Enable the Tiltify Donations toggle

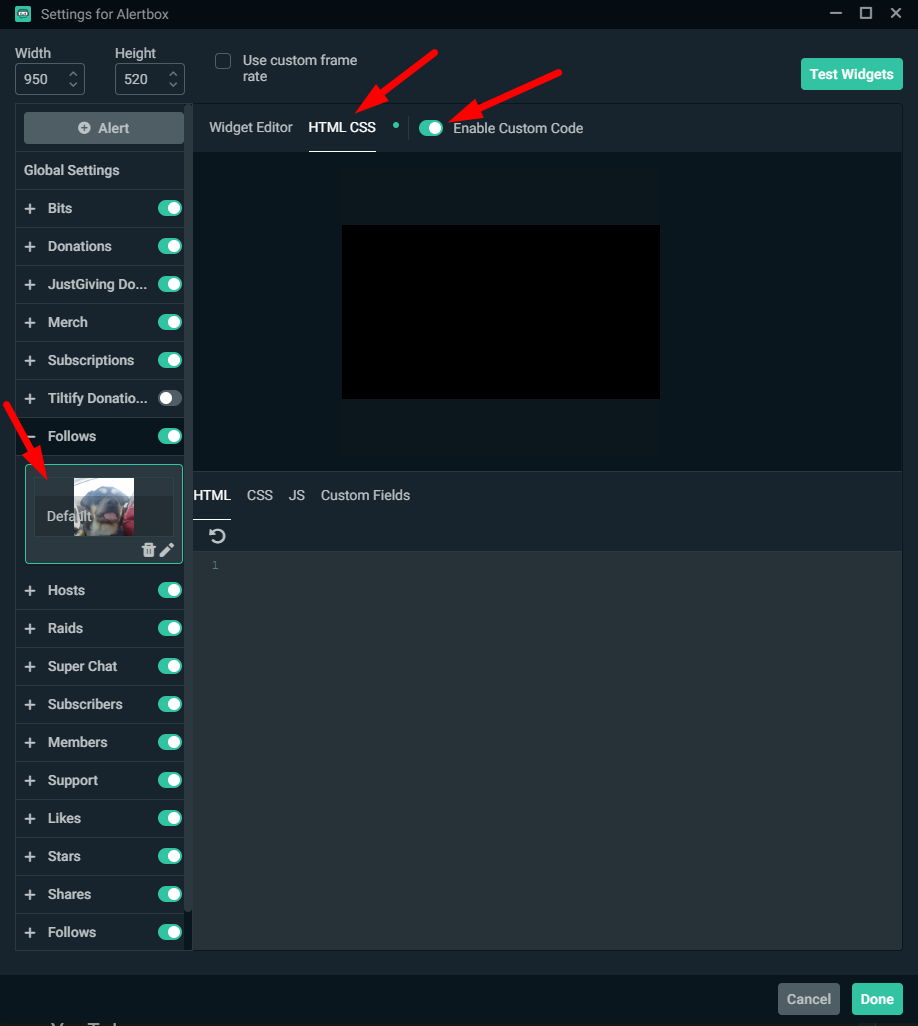click(170, 398)
